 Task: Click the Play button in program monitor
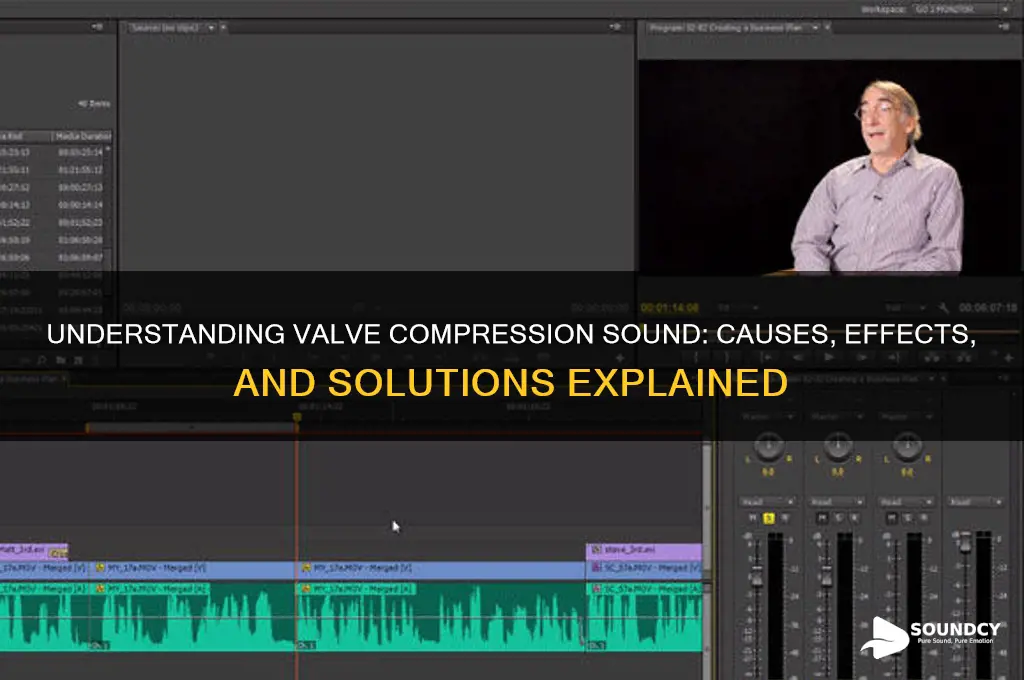point(829,357)
